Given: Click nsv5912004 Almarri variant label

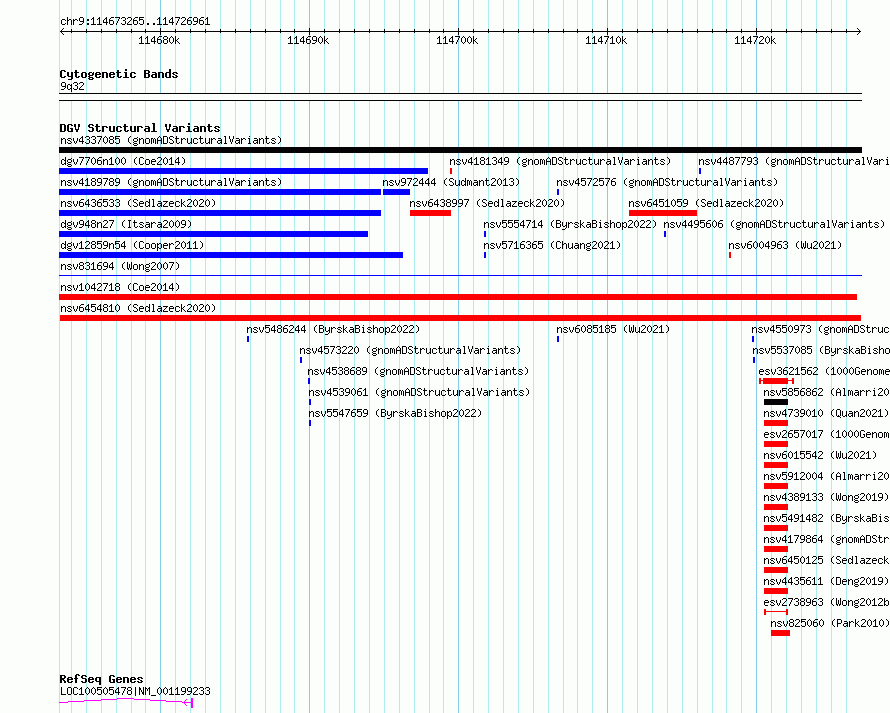Looking at the screenshot, I should (x=826, y=476).
